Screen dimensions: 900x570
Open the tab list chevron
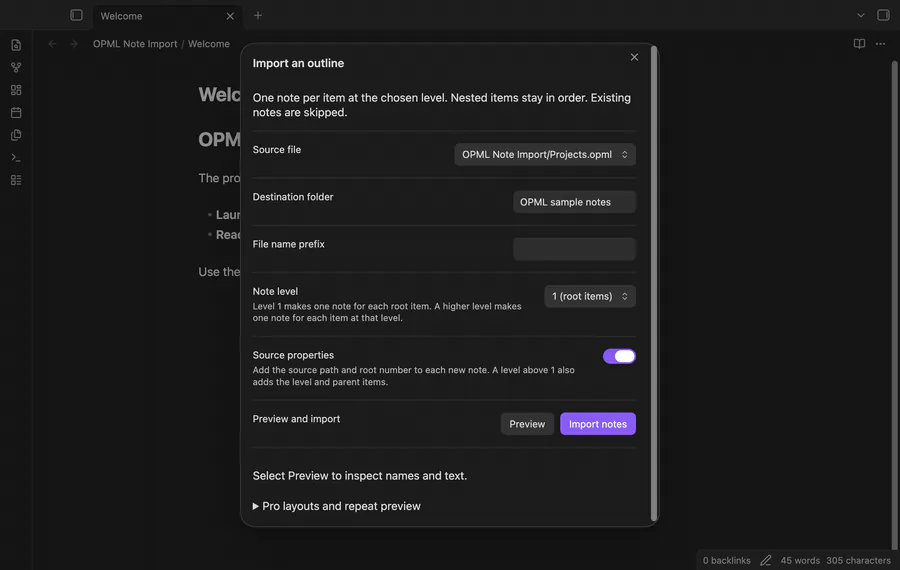(x=860, y=15)
